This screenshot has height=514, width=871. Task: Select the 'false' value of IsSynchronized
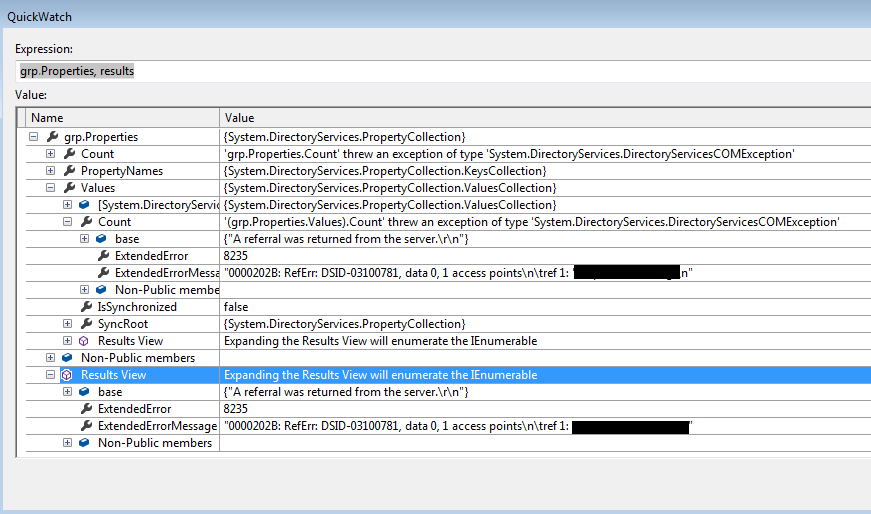coord(236,307)
